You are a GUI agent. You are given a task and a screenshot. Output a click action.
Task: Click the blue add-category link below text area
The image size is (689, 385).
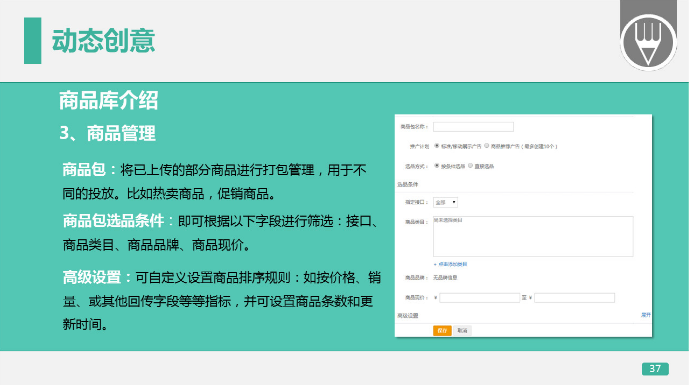point(450,264)
